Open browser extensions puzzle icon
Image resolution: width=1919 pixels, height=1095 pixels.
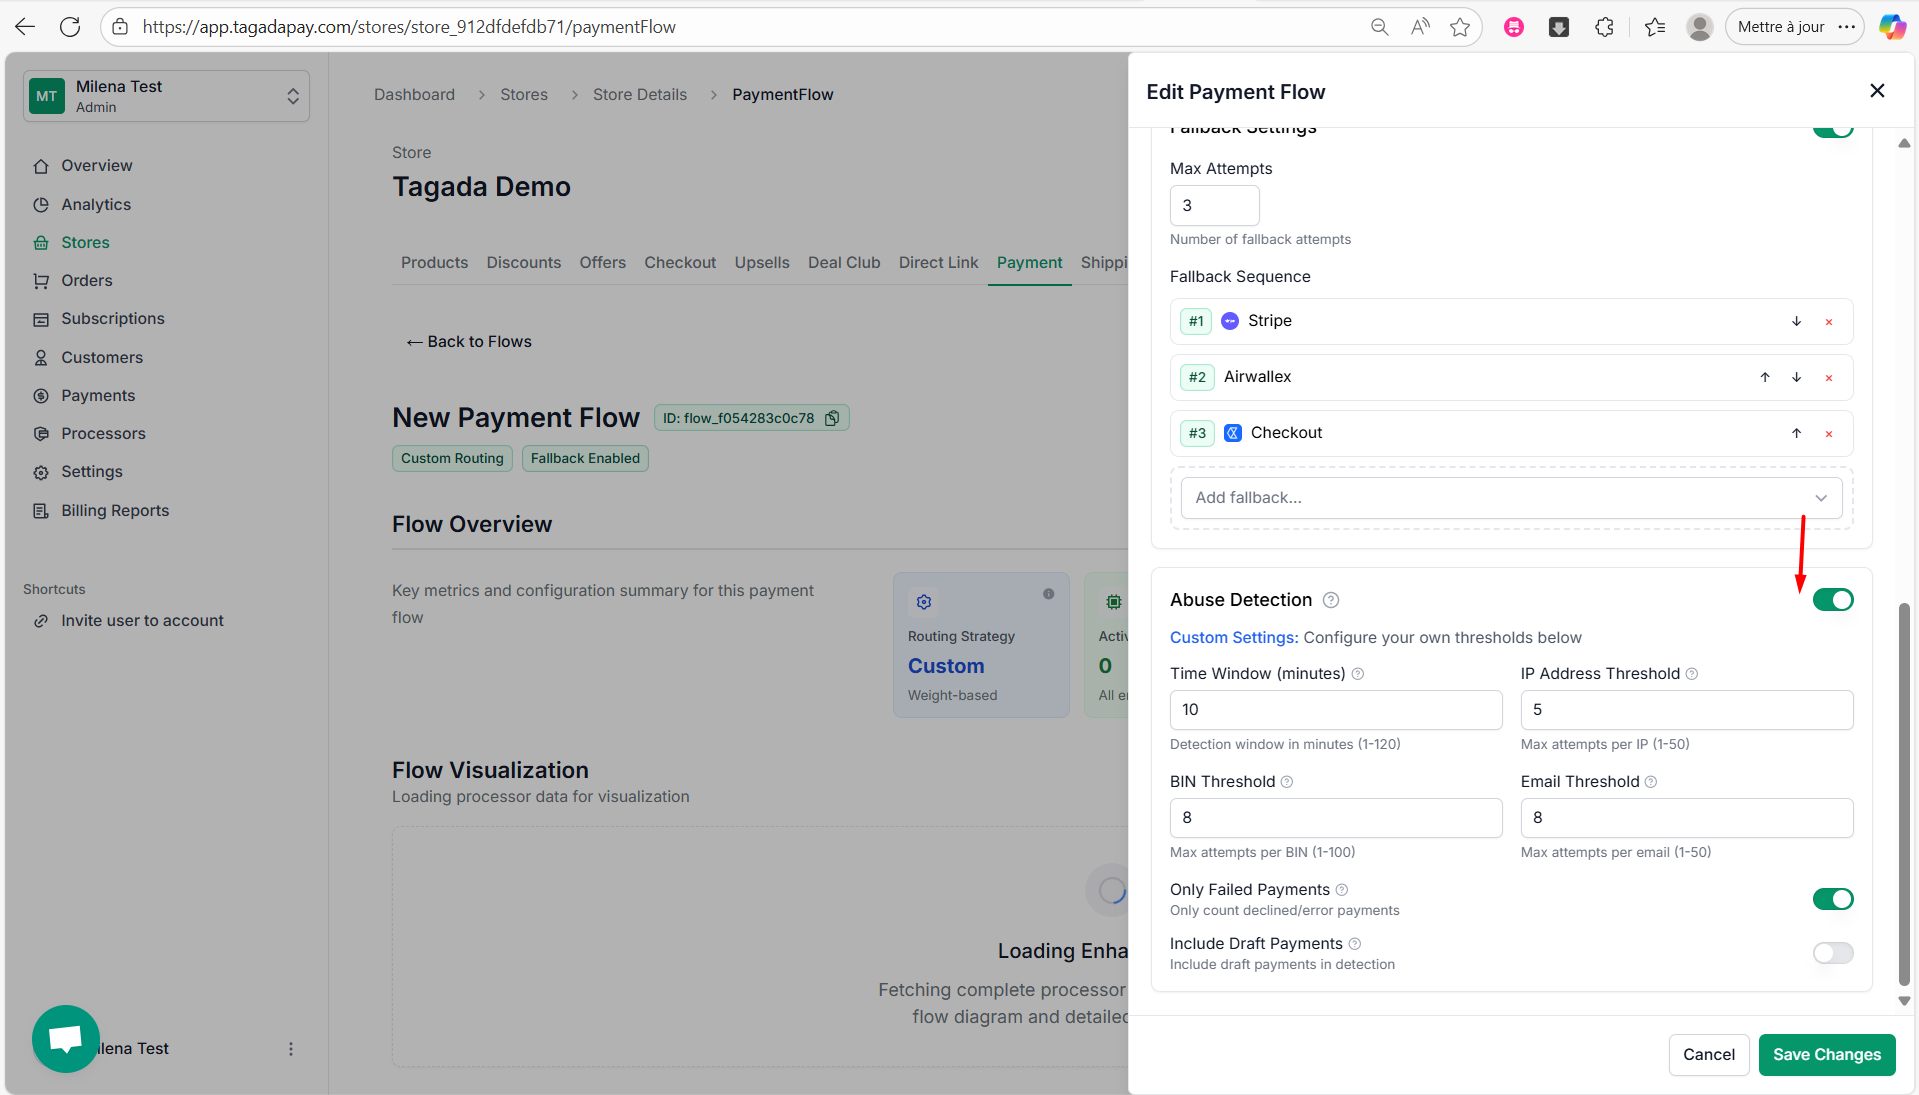(x=1604, y=27)
